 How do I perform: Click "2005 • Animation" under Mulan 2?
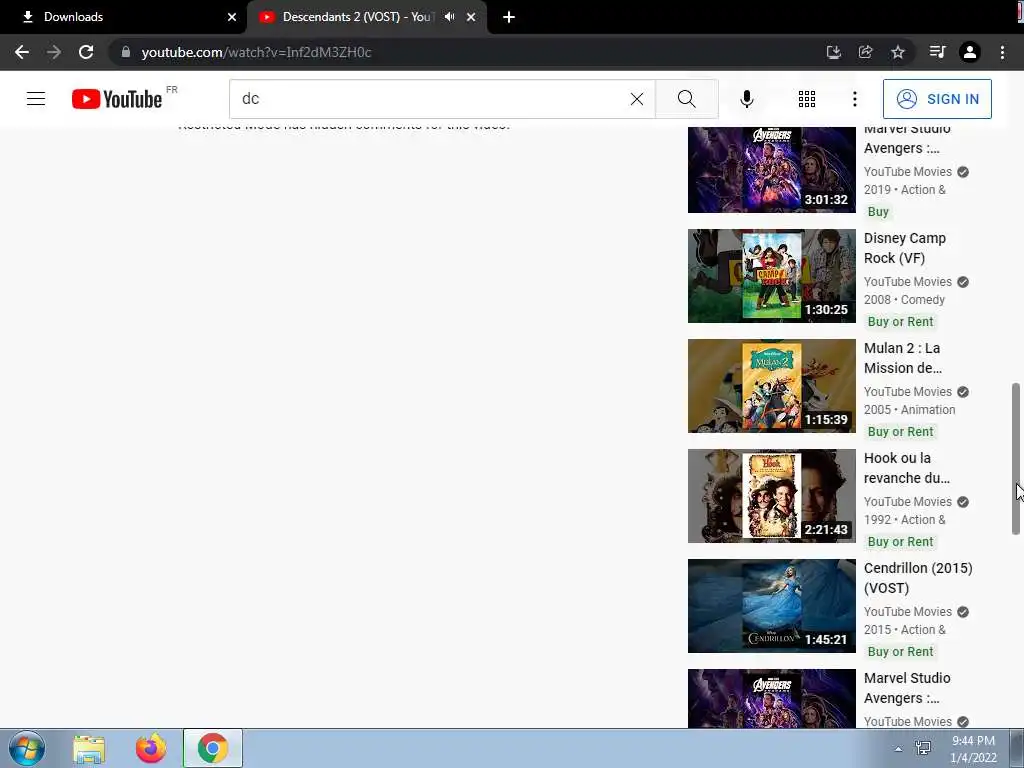(x=910, y=409)
